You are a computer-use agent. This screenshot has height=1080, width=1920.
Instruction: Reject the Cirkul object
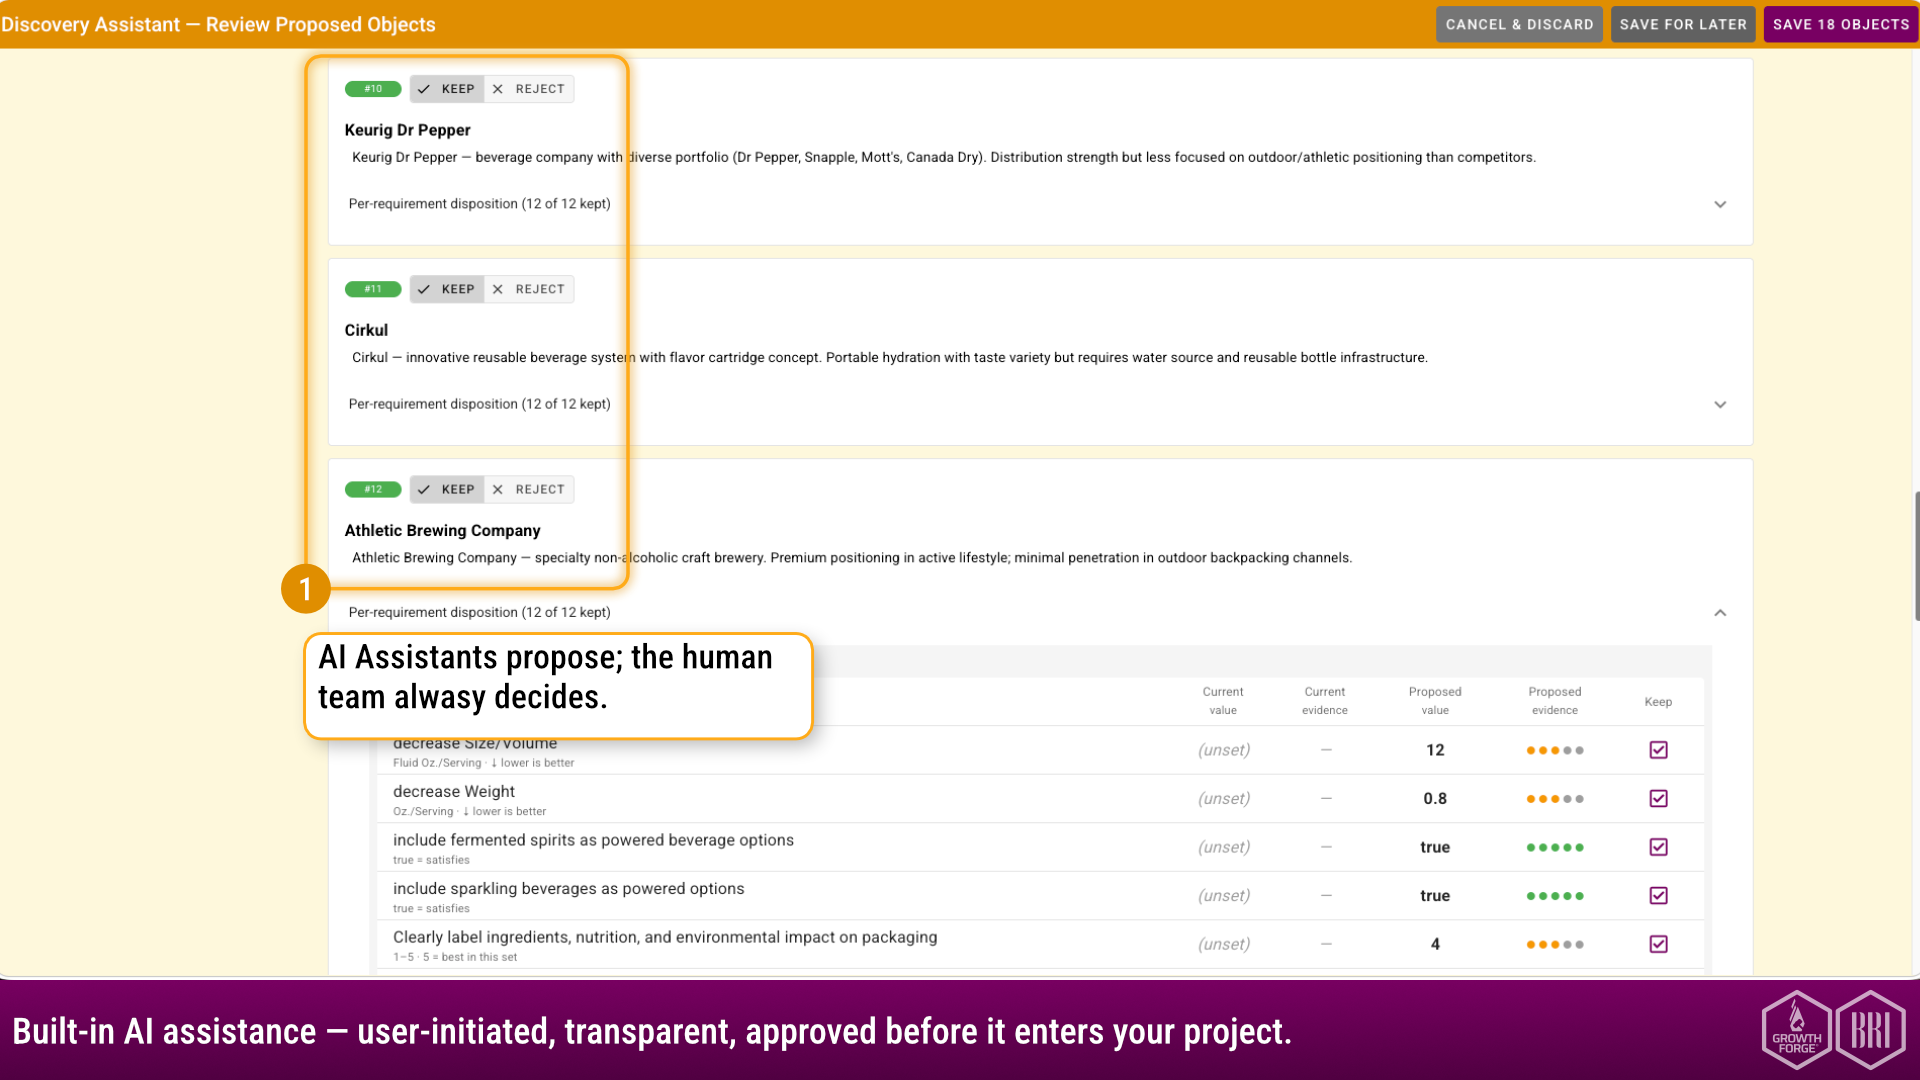click(529, 289)
